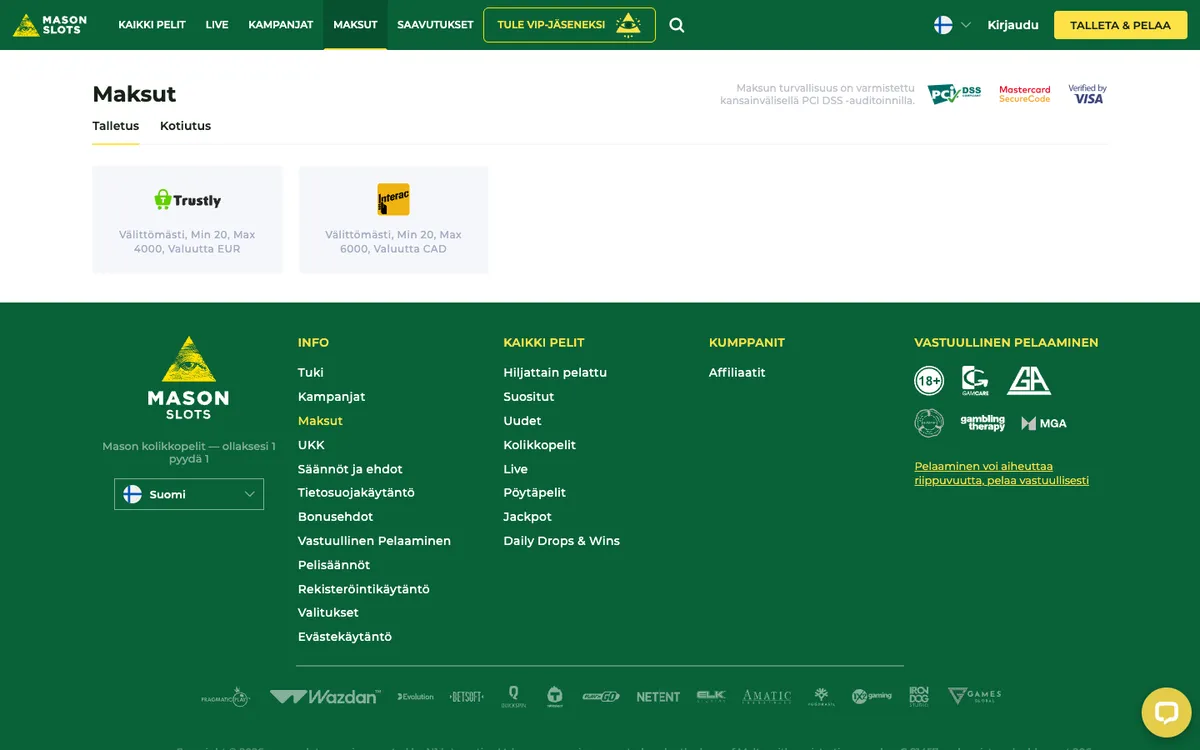The image size is (1200, 750).
Task: Click the 18+ age restriction icon
Action: [x=929, y=381]
